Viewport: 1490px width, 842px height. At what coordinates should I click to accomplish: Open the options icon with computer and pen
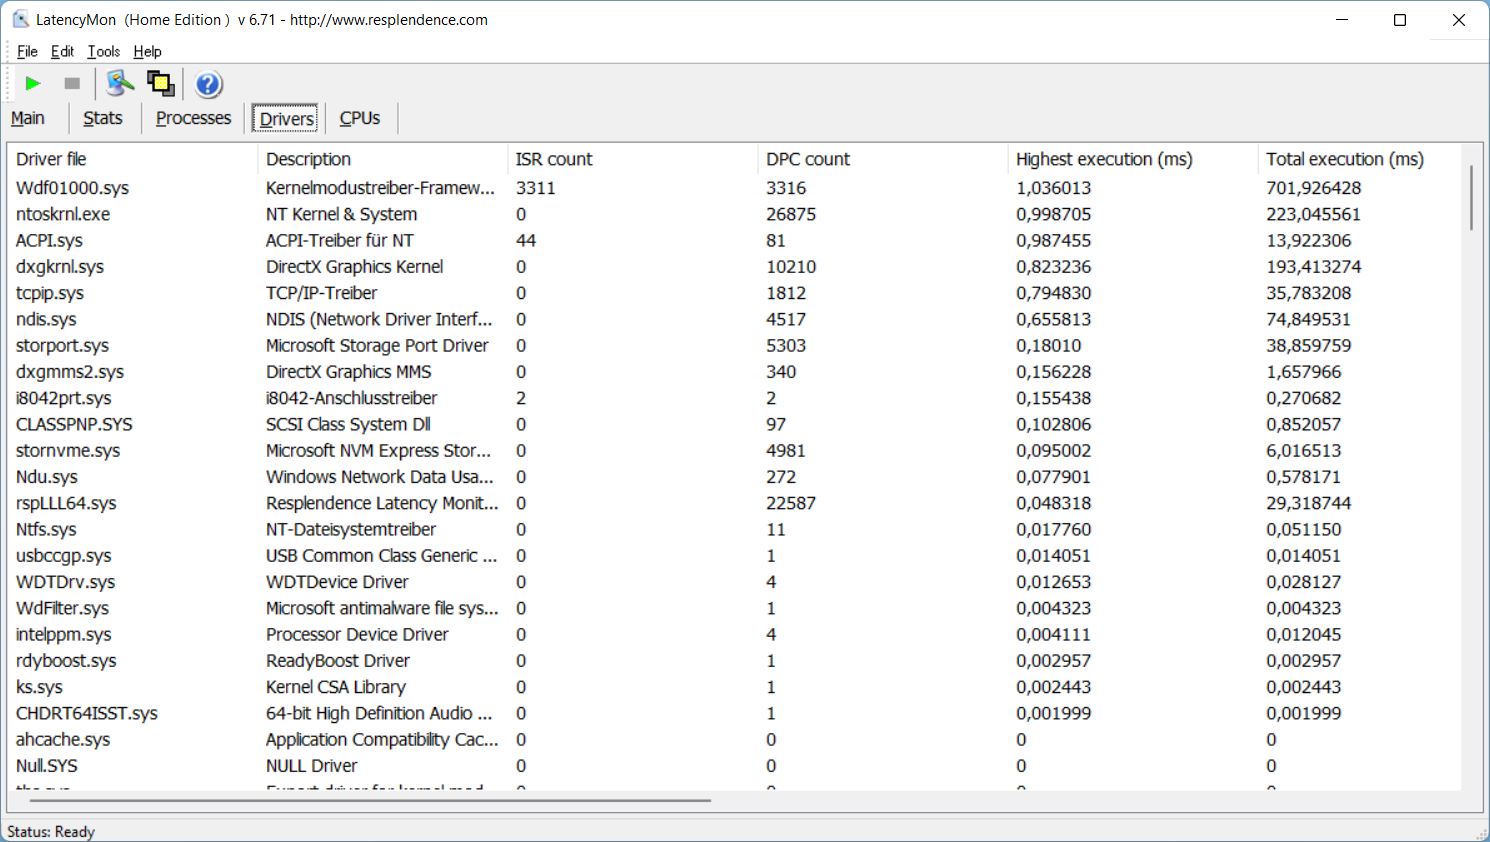coord(120,84)
